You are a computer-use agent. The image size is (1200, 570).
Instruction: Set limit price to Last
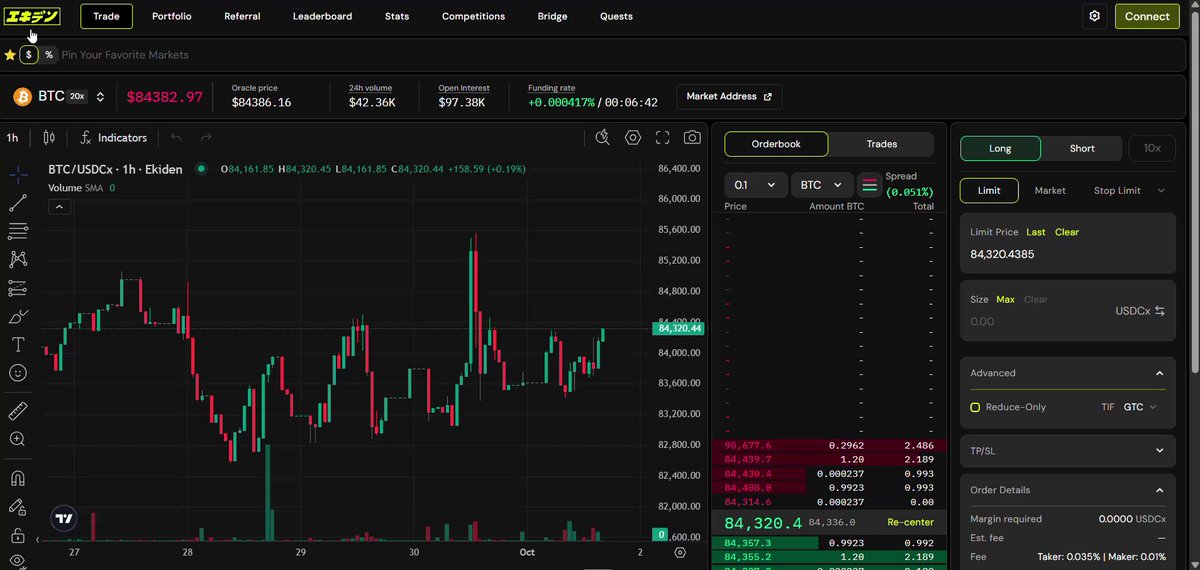1036,232
